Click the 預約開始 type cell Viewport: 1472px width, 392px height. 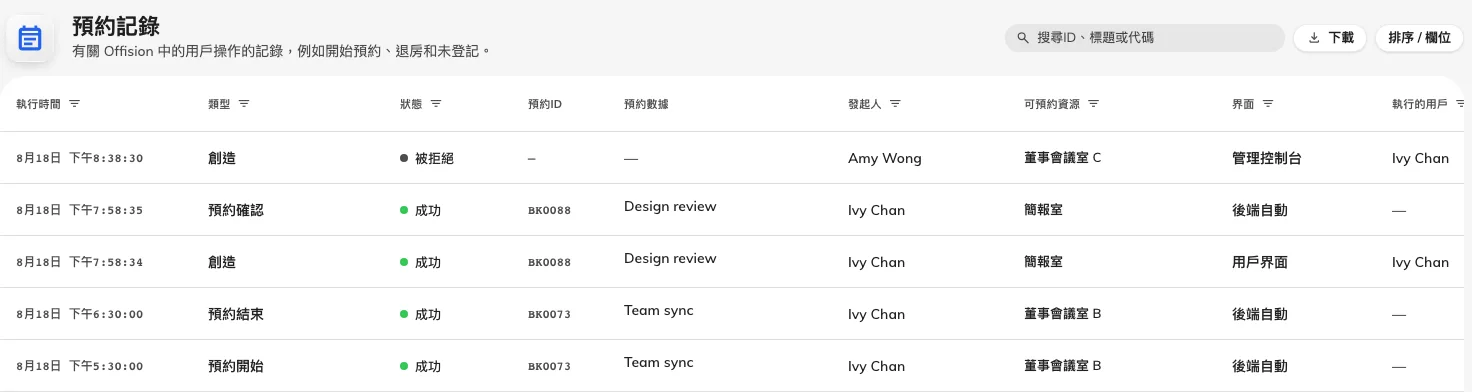coord(236,366)
